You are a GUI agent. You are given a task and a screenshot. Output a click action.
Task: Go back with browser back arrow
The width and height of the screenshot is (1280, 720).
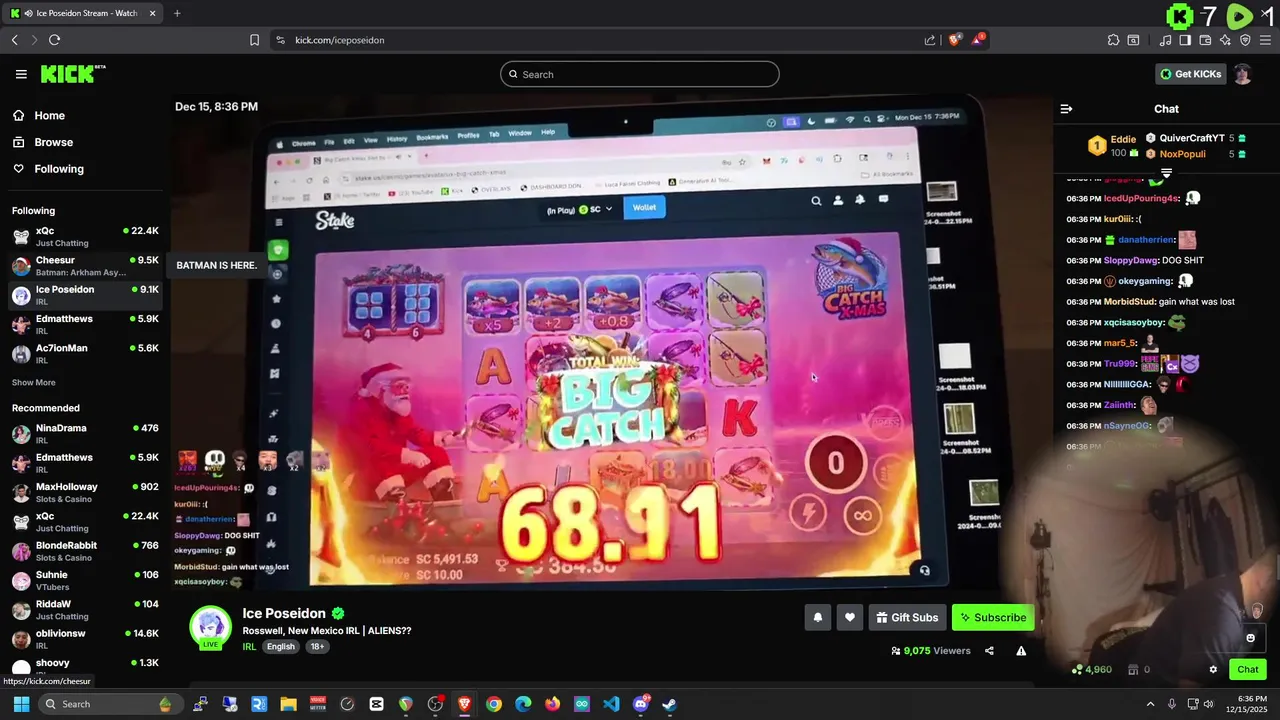point(14,40)
